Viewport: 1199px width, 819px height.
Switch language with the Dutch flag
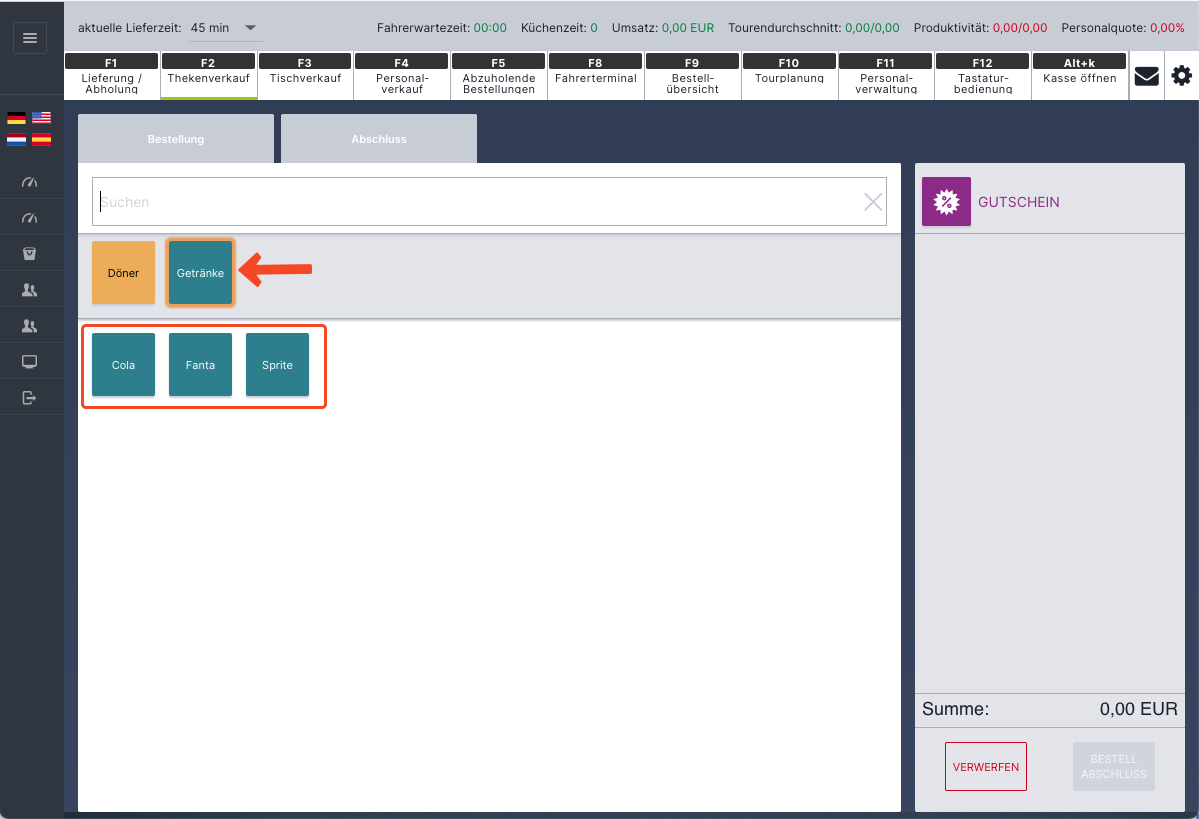(16, 139)
